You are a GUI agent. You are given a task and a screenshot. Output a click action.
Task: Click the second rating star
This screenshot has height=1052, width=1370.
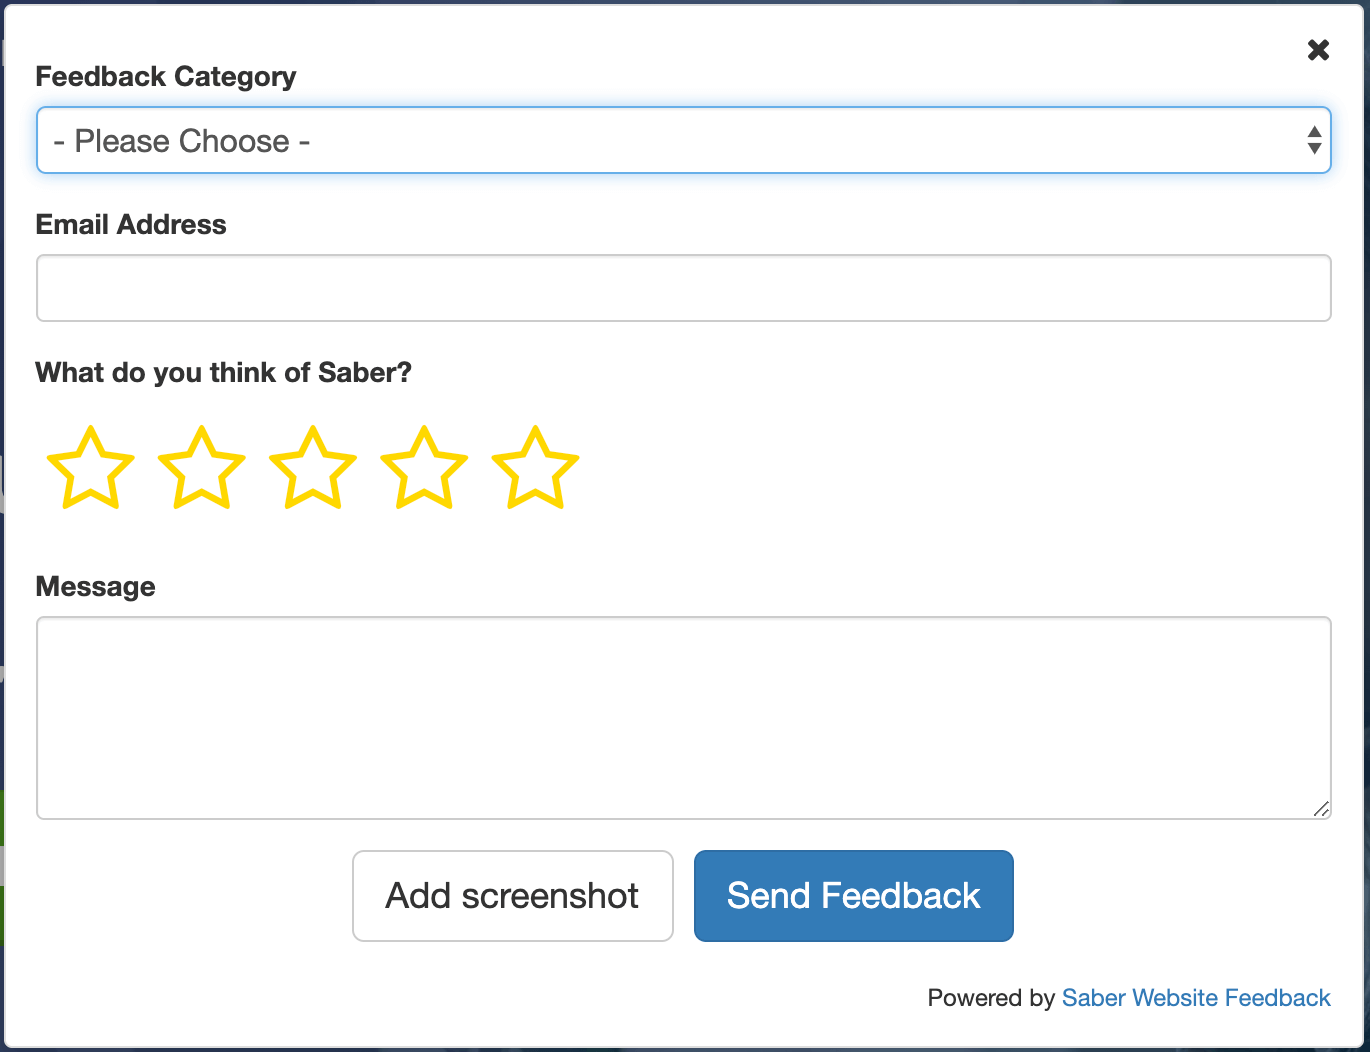(201, 467)
